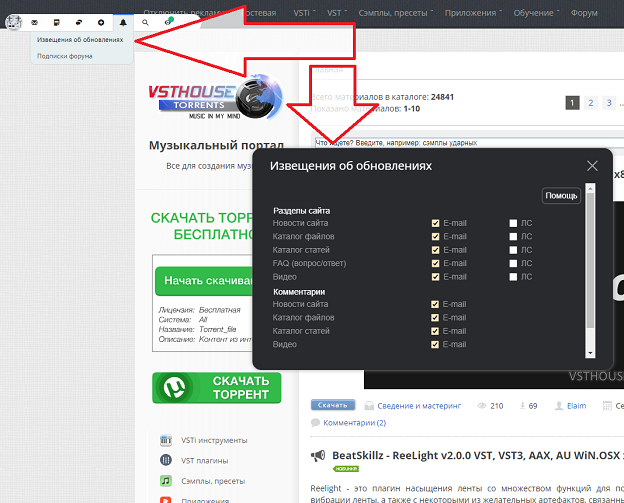Image resolution: width=624 pixels, height=503 pixels.
Task: Open the user avatar icon in admin bar
Action: point(14,22)
